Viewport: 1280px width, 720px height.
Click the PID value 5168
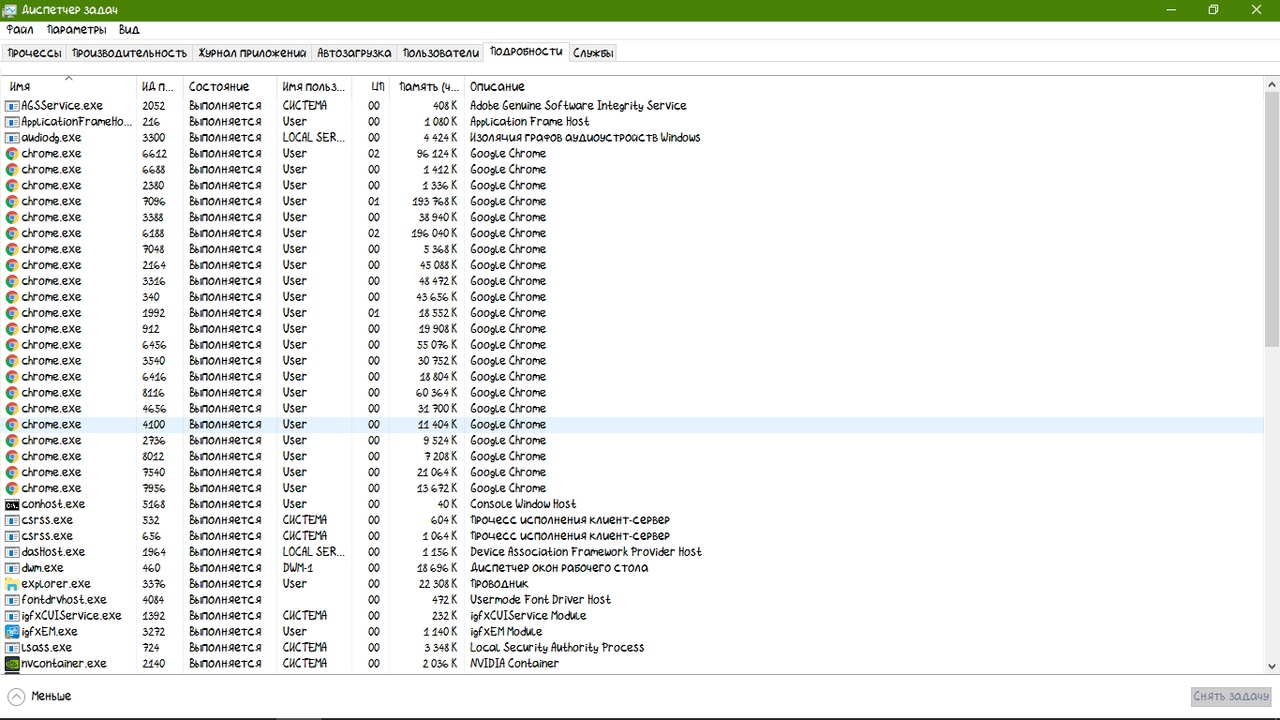(154, 504)
